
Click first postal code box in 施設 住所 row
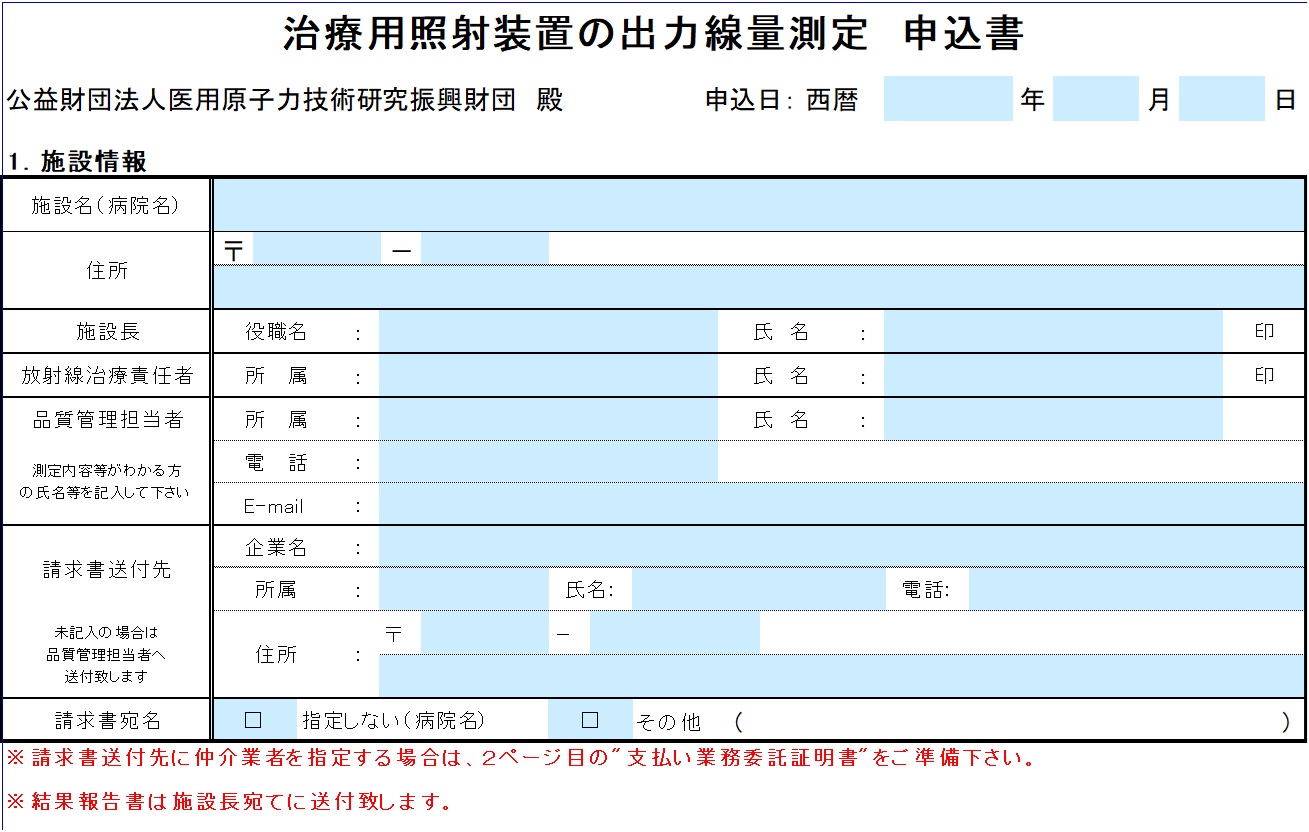click(x=317, y=248)
